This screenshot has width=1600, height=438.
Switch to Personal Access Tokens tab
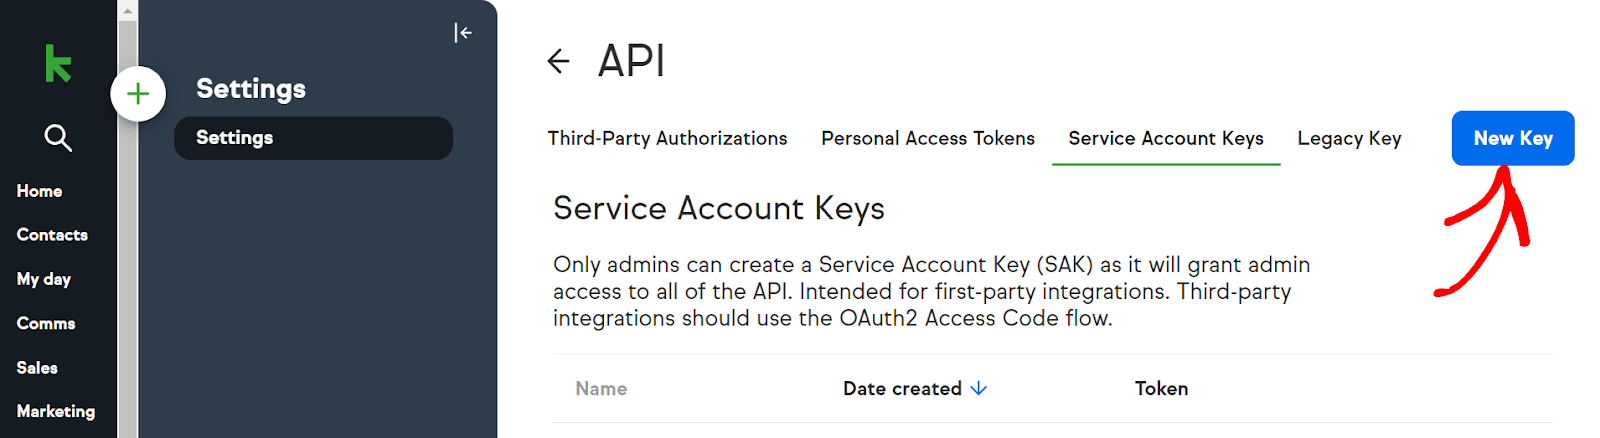coord(928,138)
